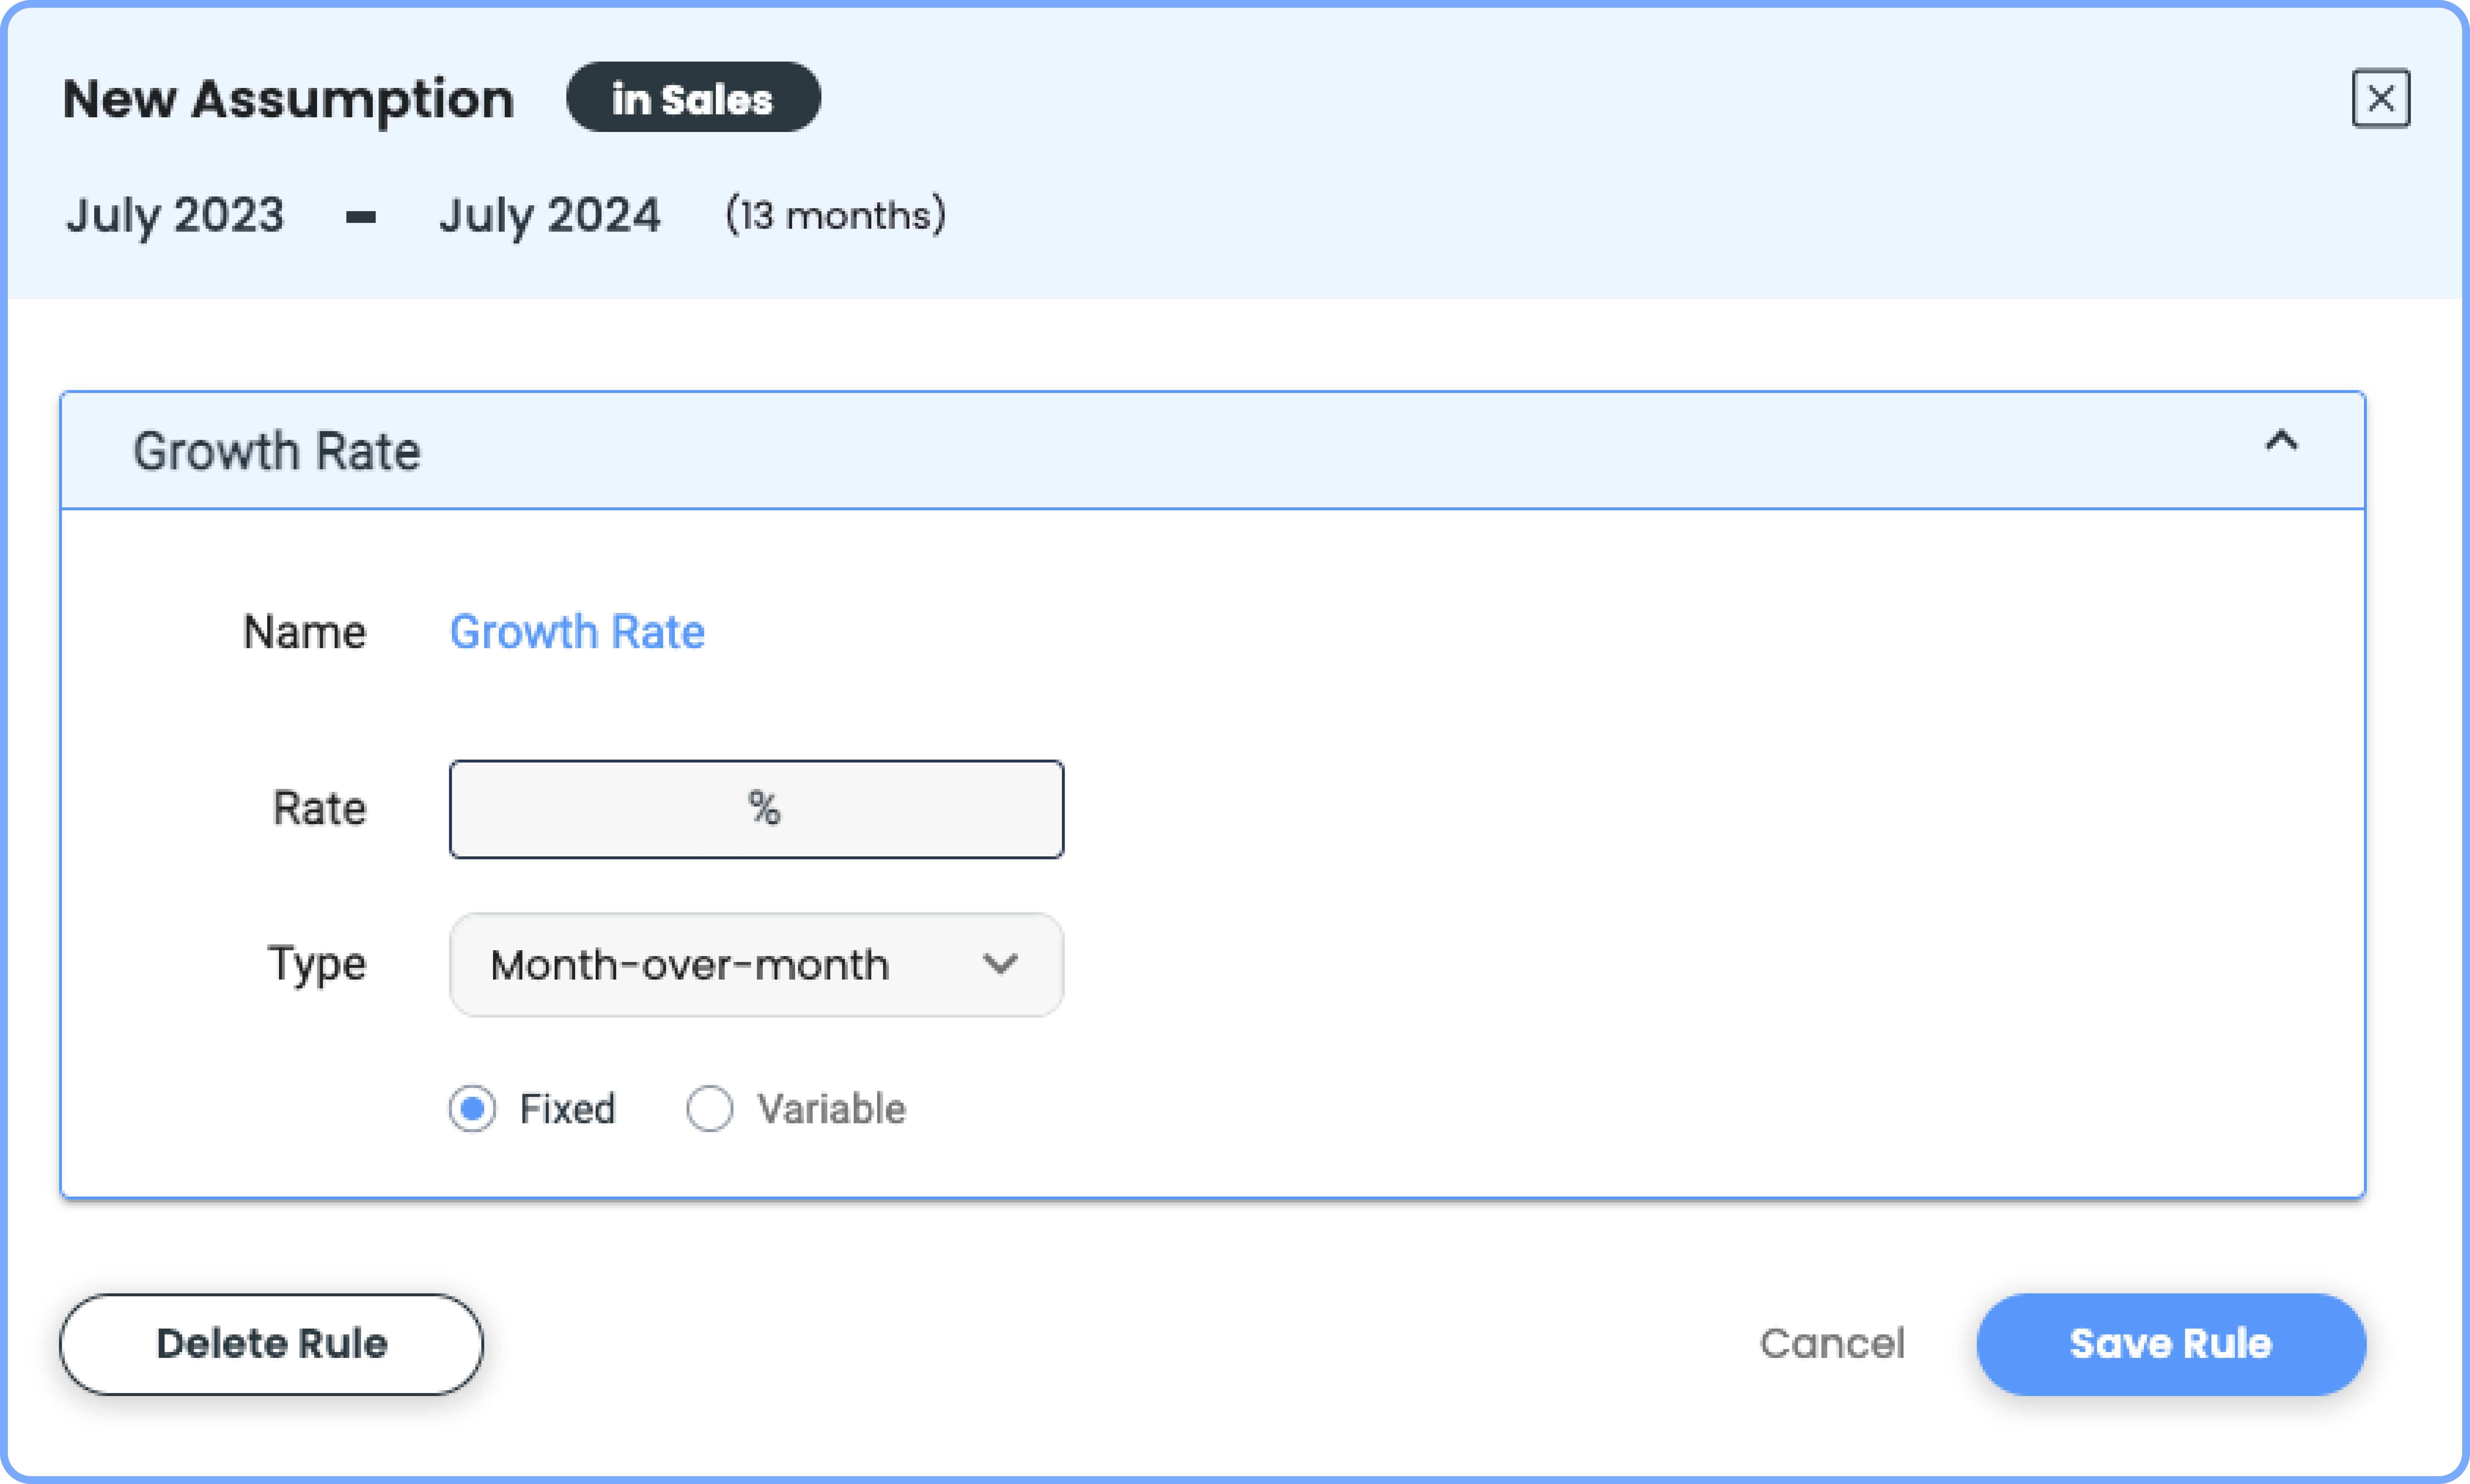
Task: Close the New Assumption dialog with X
Action: (x=2380, y=98)
